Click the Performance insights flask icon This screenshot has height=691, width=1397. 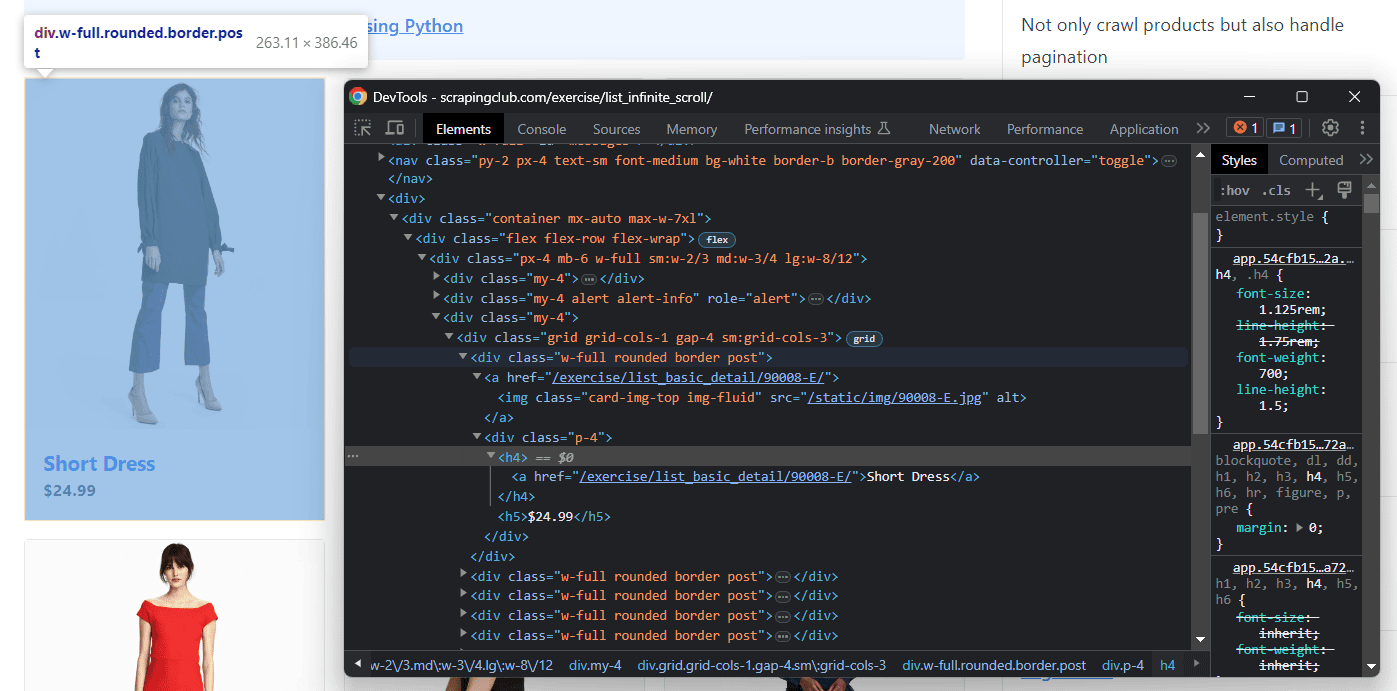[x=884, y=128]
